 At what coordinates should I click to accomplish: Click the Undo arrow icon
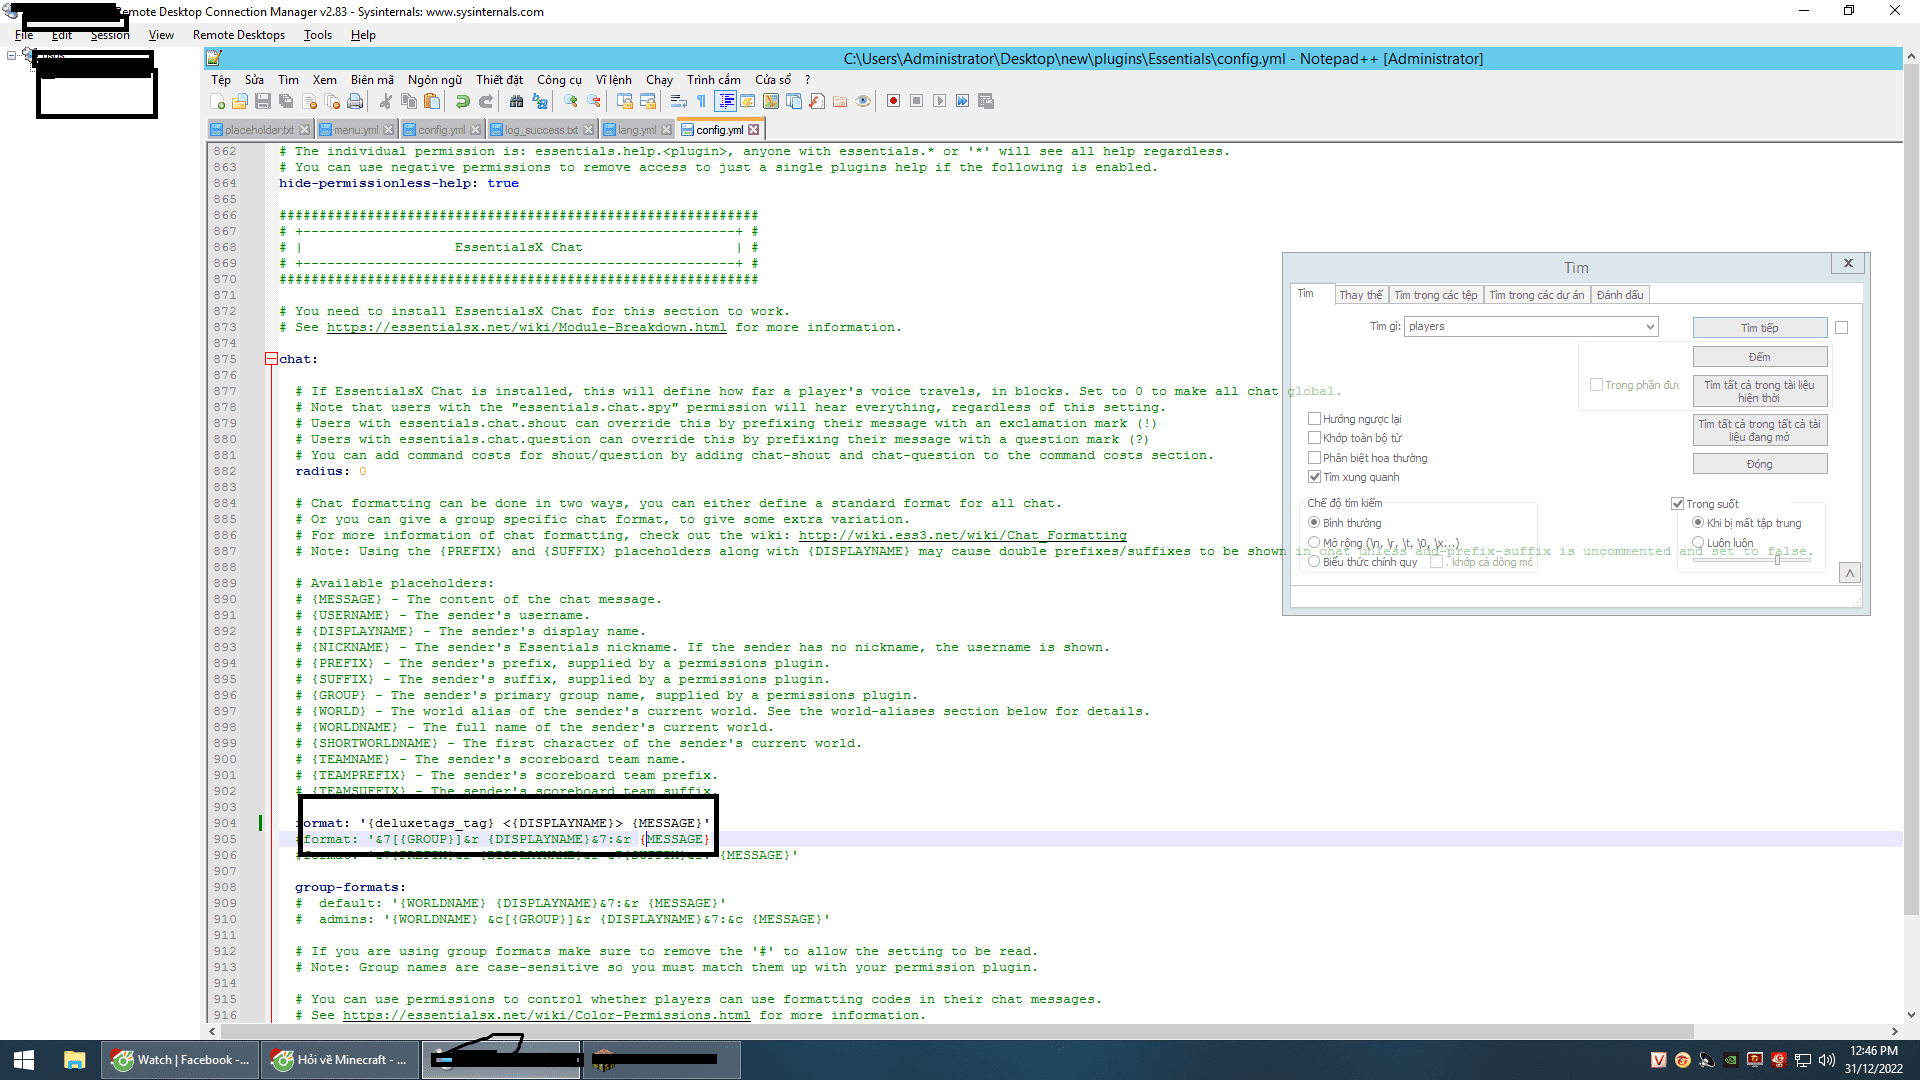pyautogui.click(x=462, y=101)
